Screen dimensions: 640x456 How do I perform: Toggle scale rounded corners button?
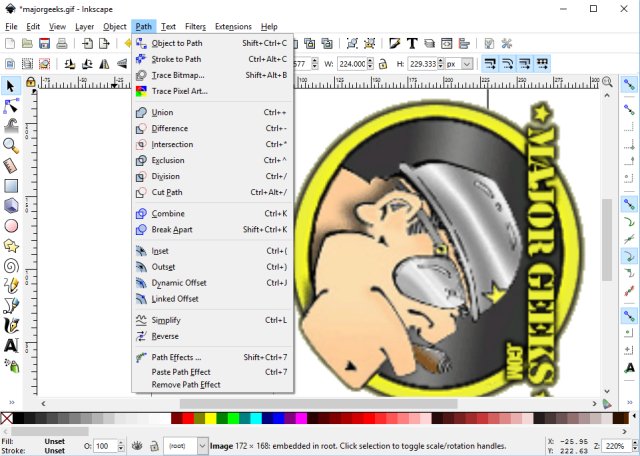[507, 64]
